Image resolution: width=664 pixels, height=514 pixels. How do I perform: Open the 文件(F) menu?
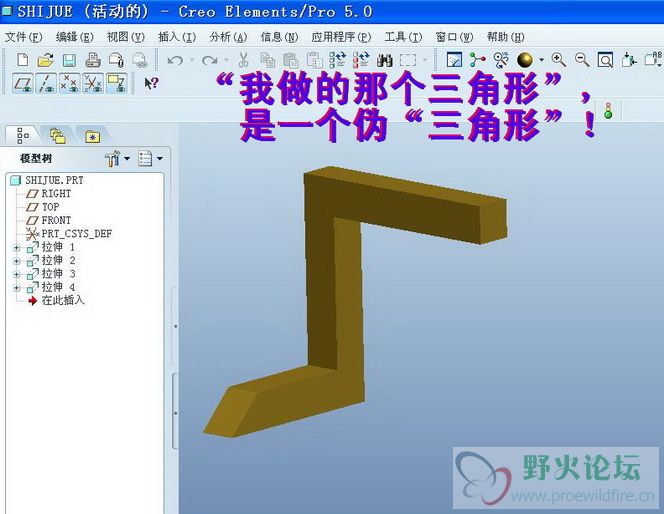pyautogui.click(x=23, y=37)
